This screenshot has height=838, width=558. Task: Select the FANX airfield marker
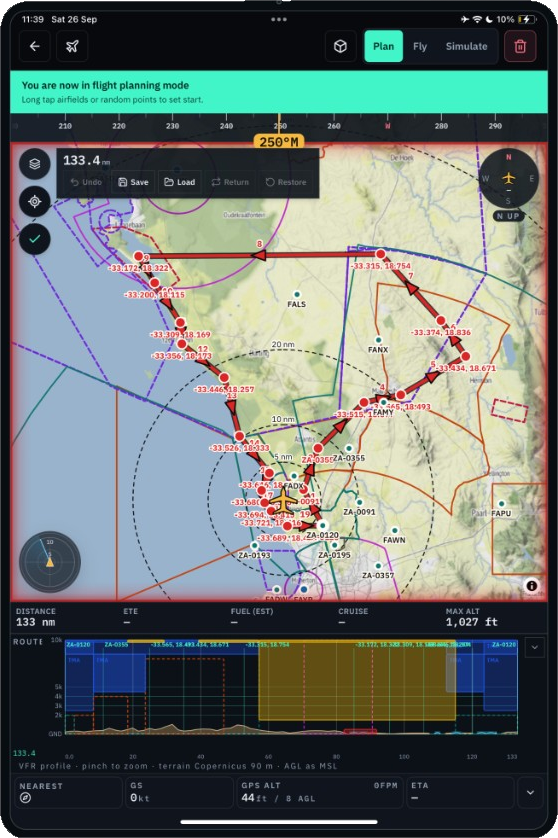coord(378,340)
